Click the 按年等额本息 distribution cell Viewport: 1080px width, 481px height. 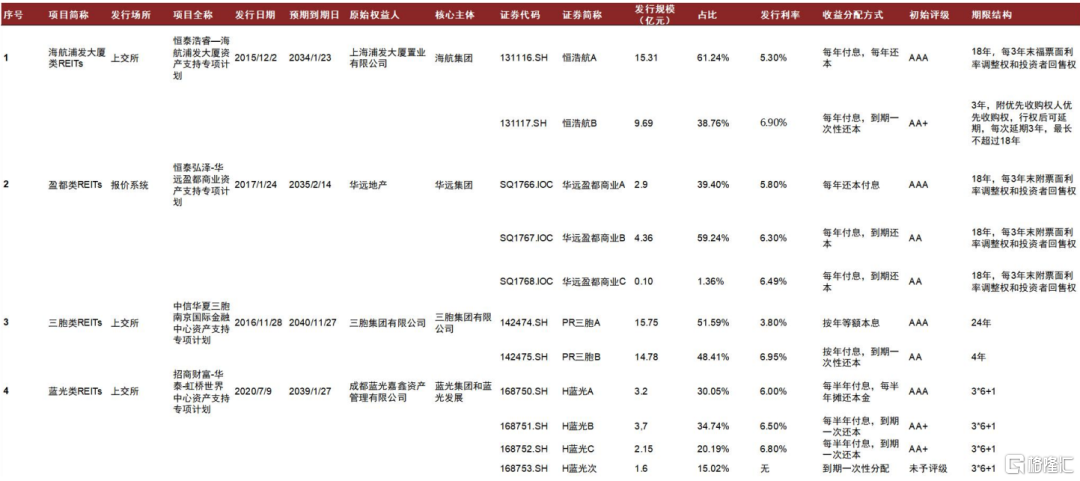(851, 323)
